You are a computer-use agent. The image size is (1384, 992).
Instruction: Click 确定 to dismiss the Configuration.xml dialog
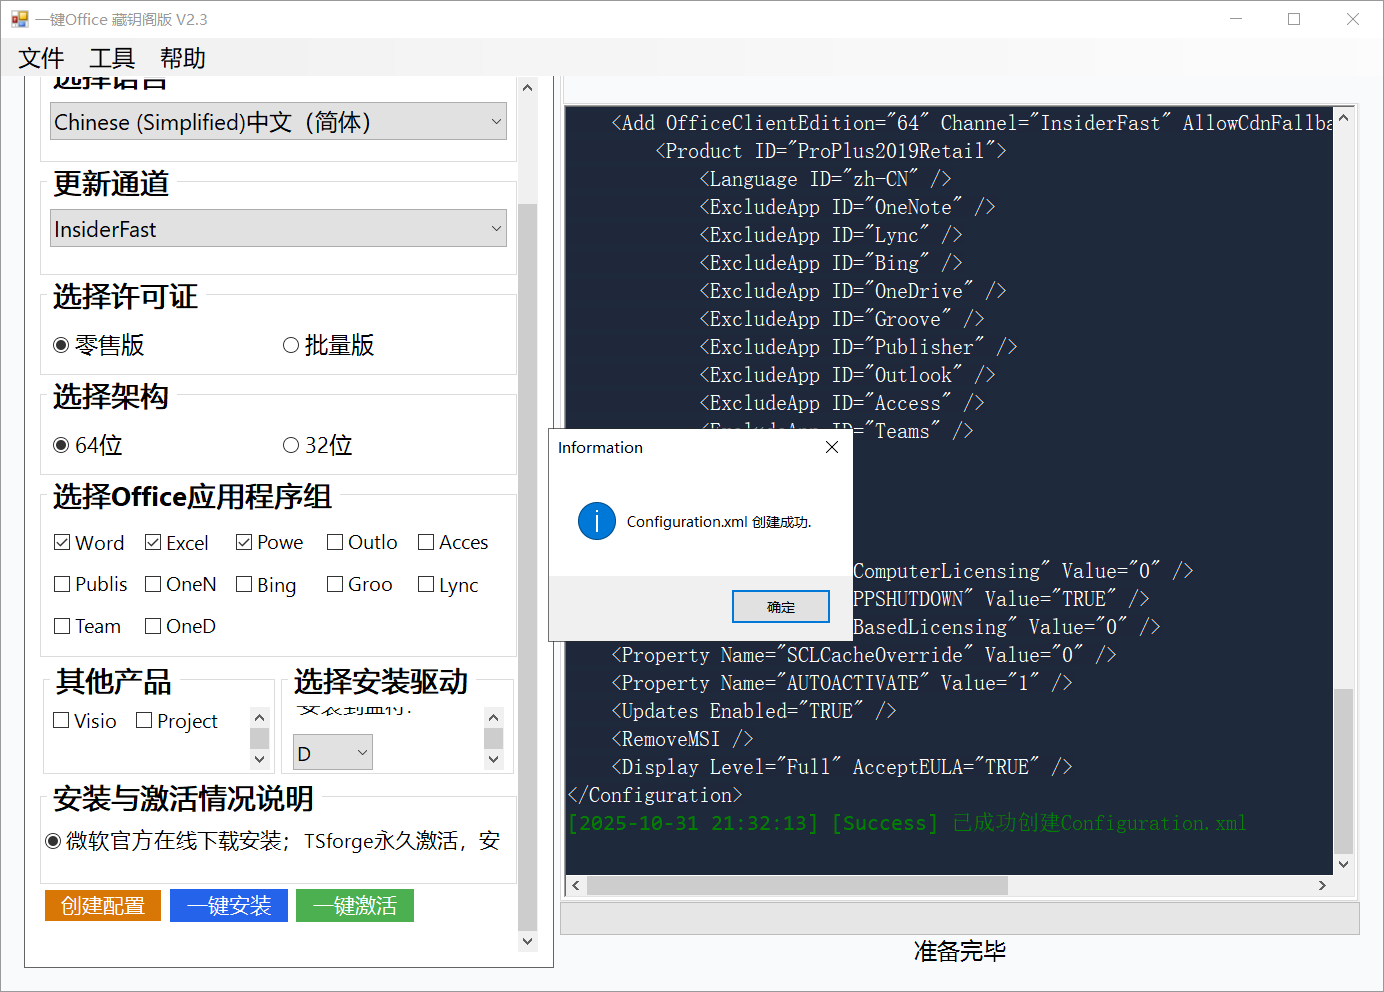pyautogui.click(x=780, y=605)
